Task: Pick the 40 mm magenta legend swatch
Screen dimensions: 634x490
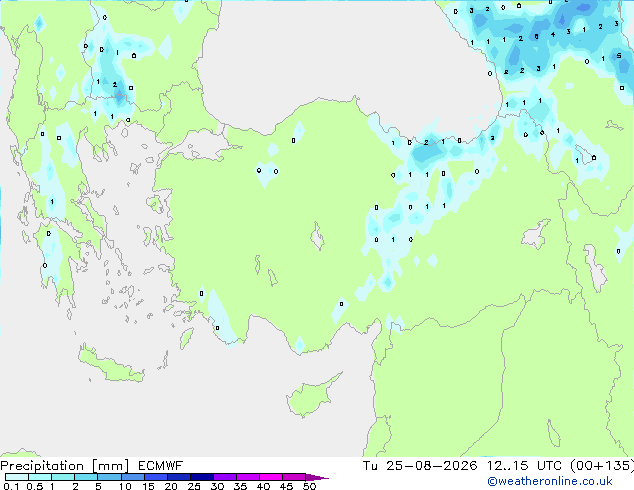Action: (271, 477)
